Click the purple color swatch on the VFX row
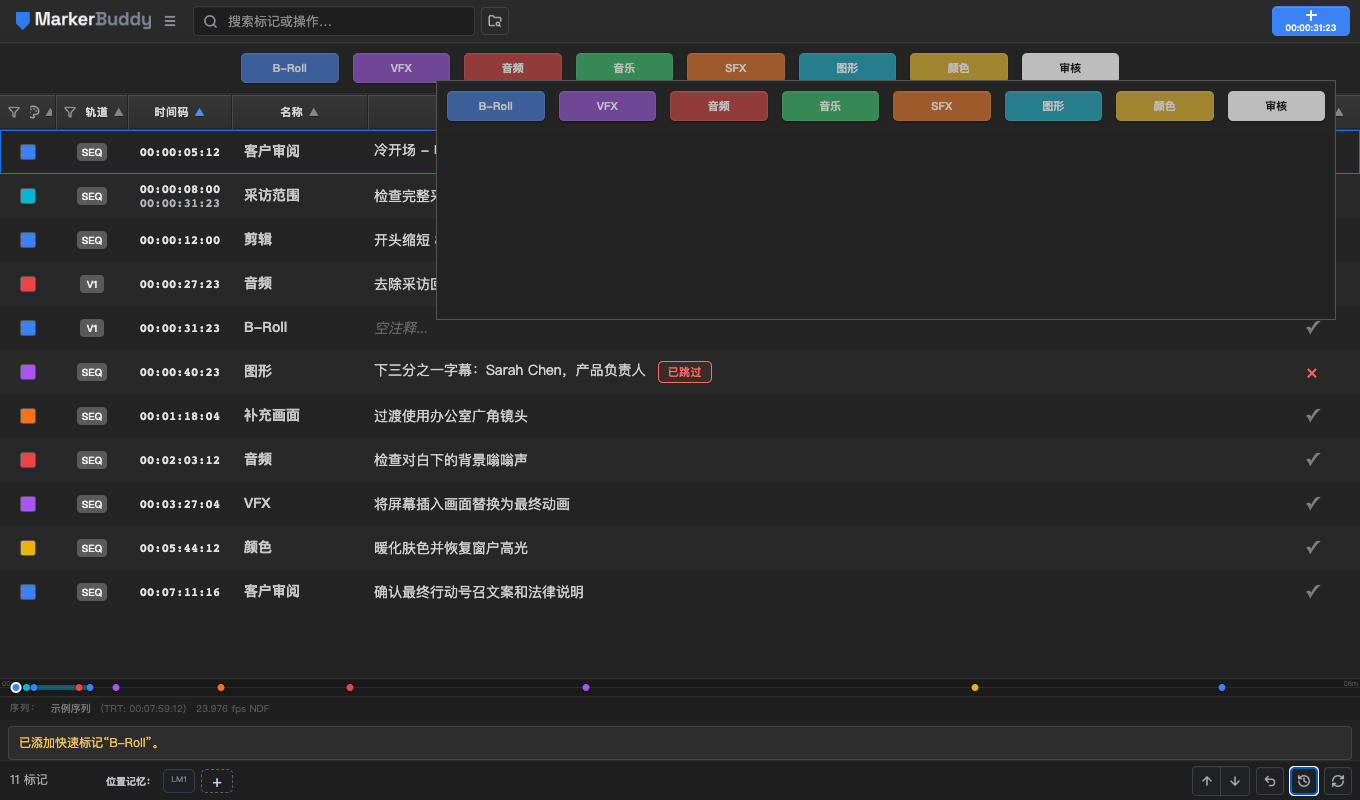The image size is (1360, 800). (28, 504)
